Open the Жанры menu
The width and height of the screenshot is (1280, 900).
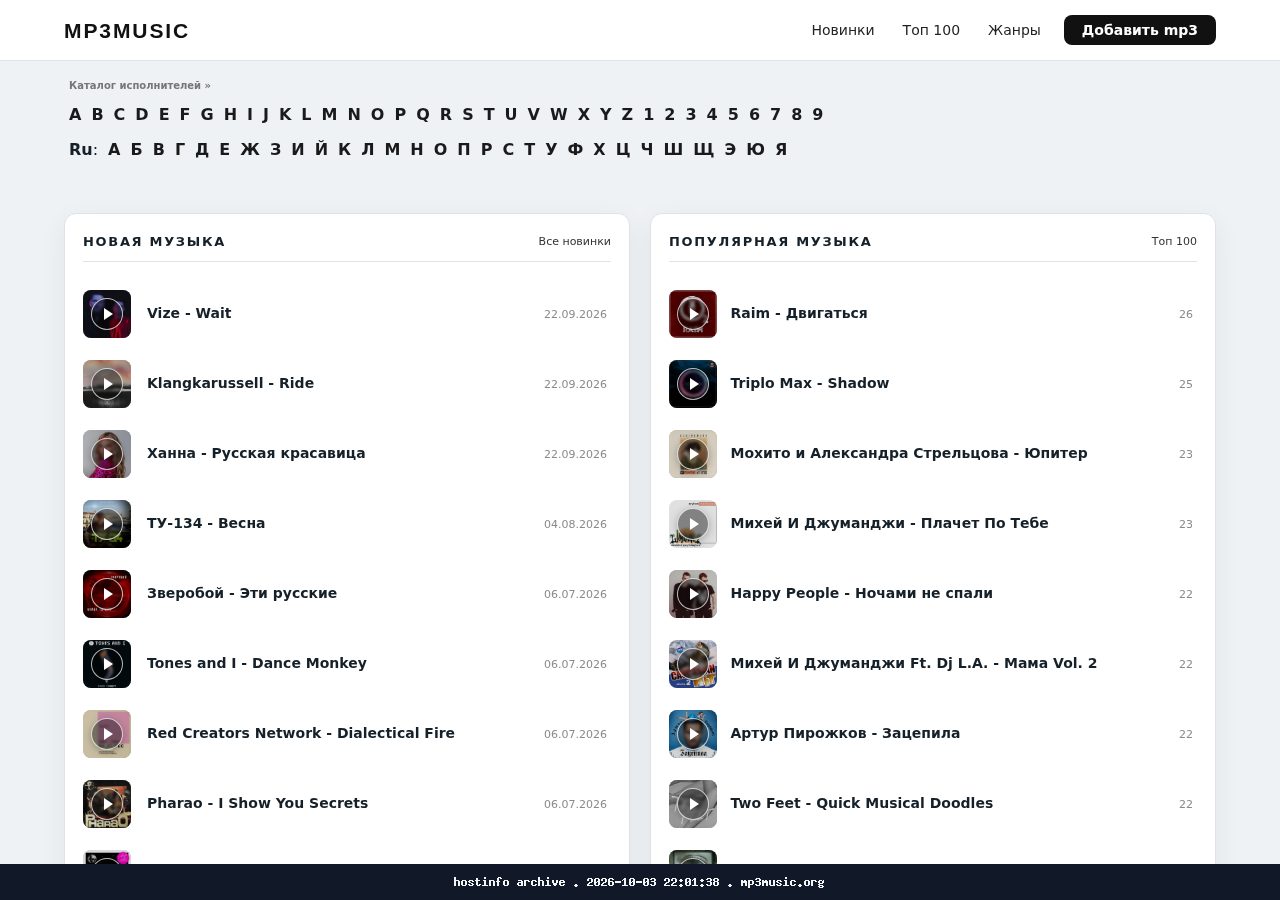tap(1014, 30)
